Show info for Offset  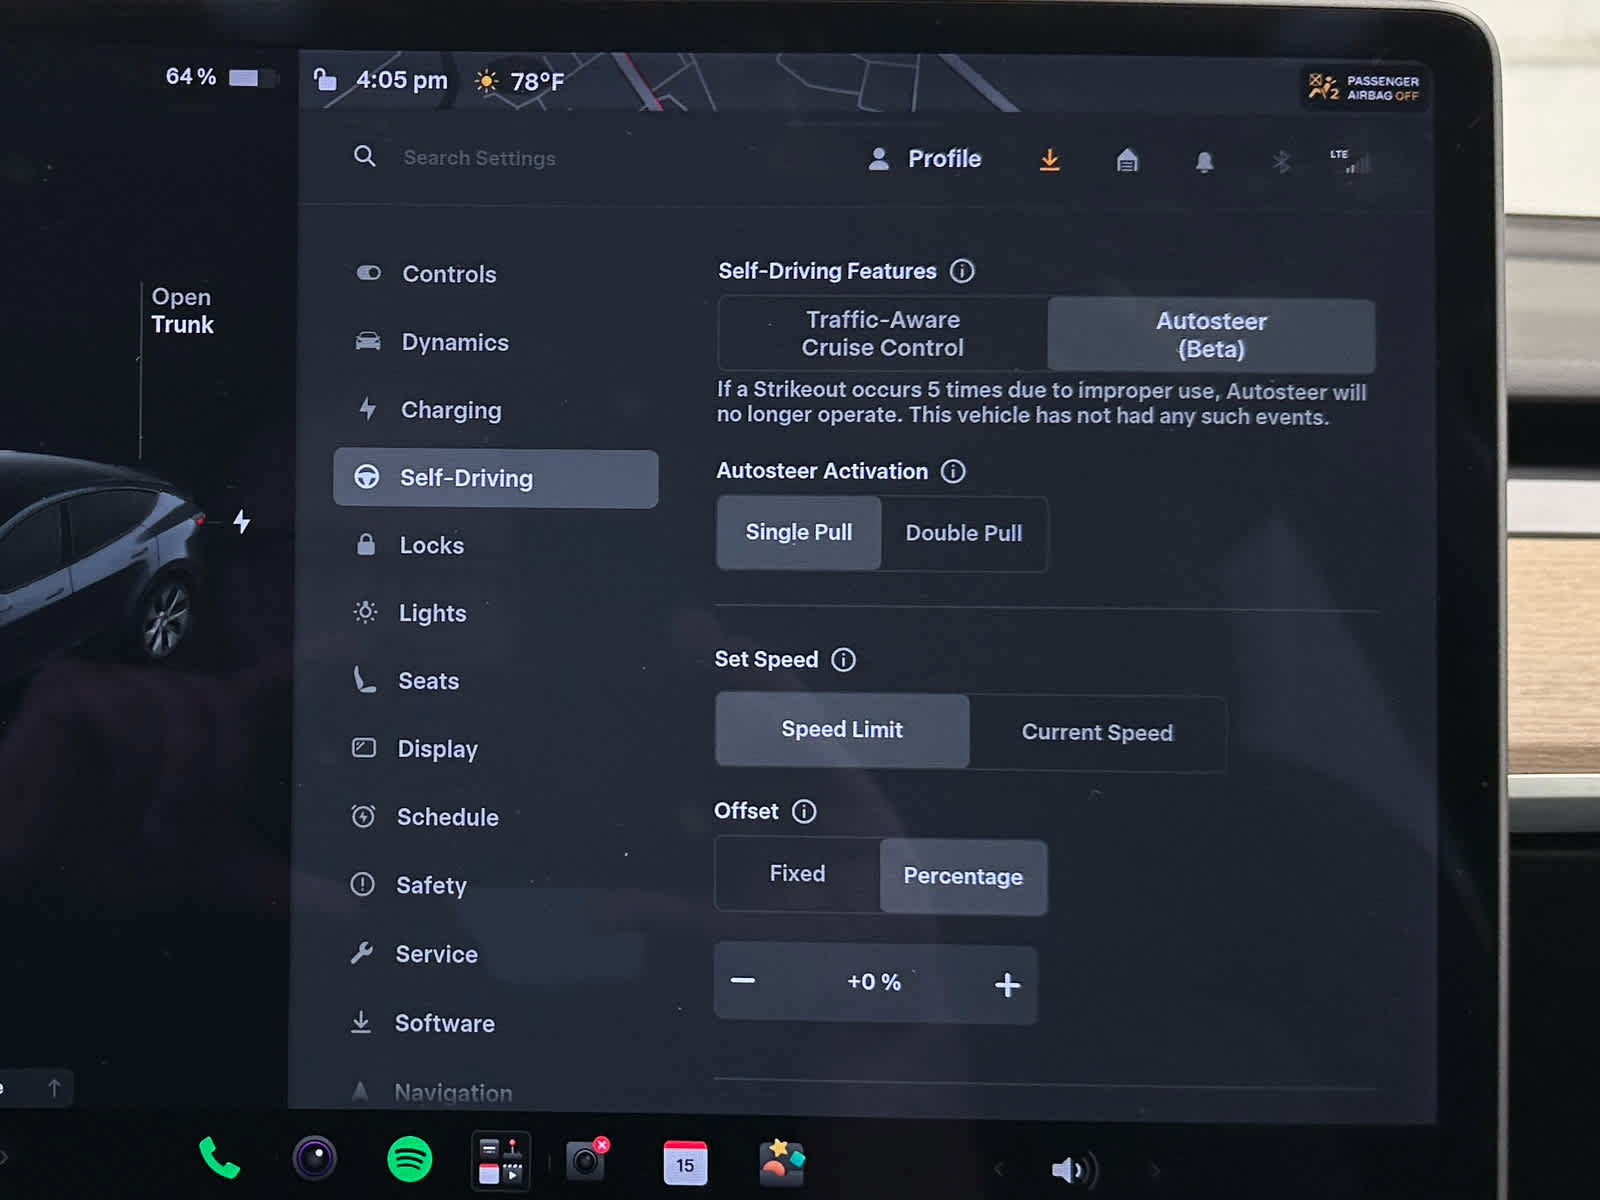804,811
